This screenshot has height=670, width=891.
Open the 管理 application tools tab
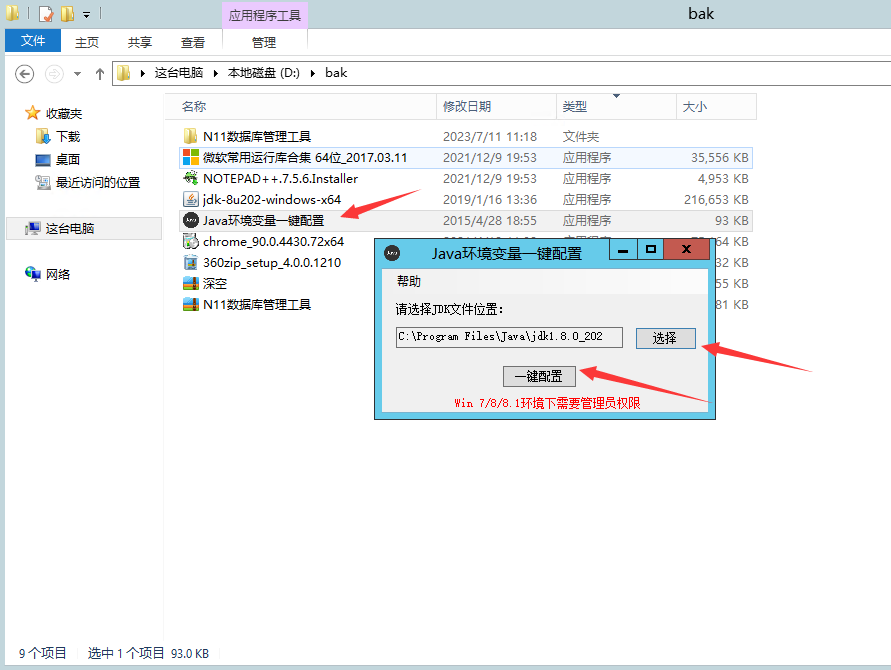[264, 40]
